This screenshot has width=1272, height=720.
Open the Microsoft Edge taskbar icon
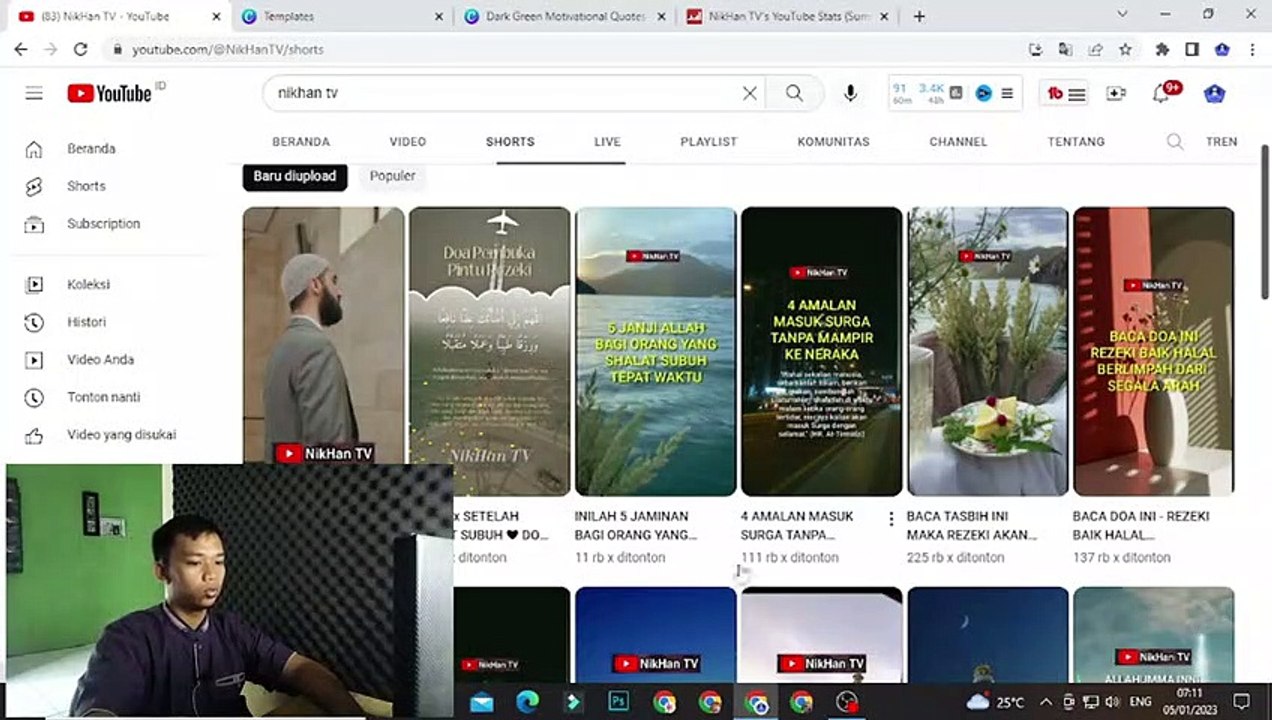527,701
